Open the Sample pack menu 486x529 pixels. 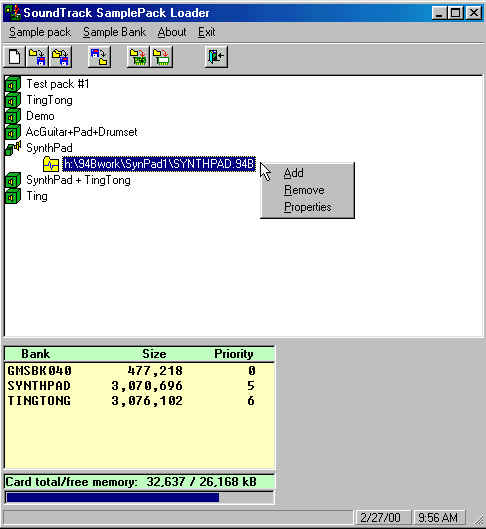point(40,32)
